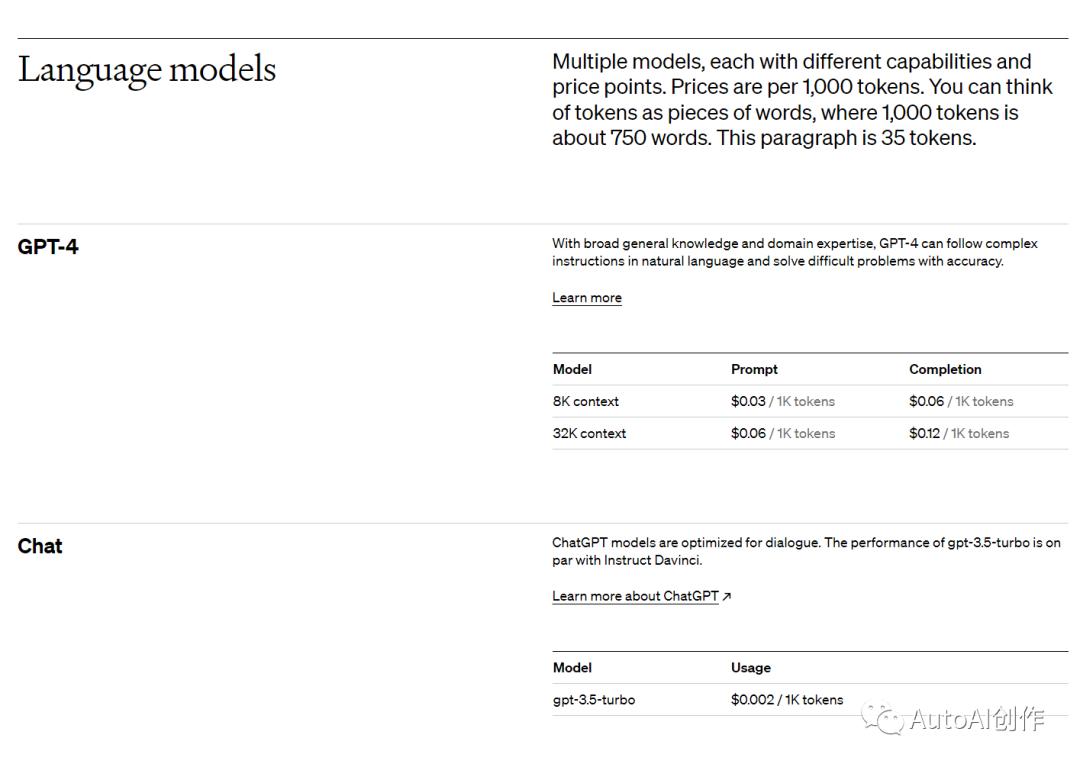
Task: Click the intro paragraph about token pricing
Action: (x=802, y=100)
